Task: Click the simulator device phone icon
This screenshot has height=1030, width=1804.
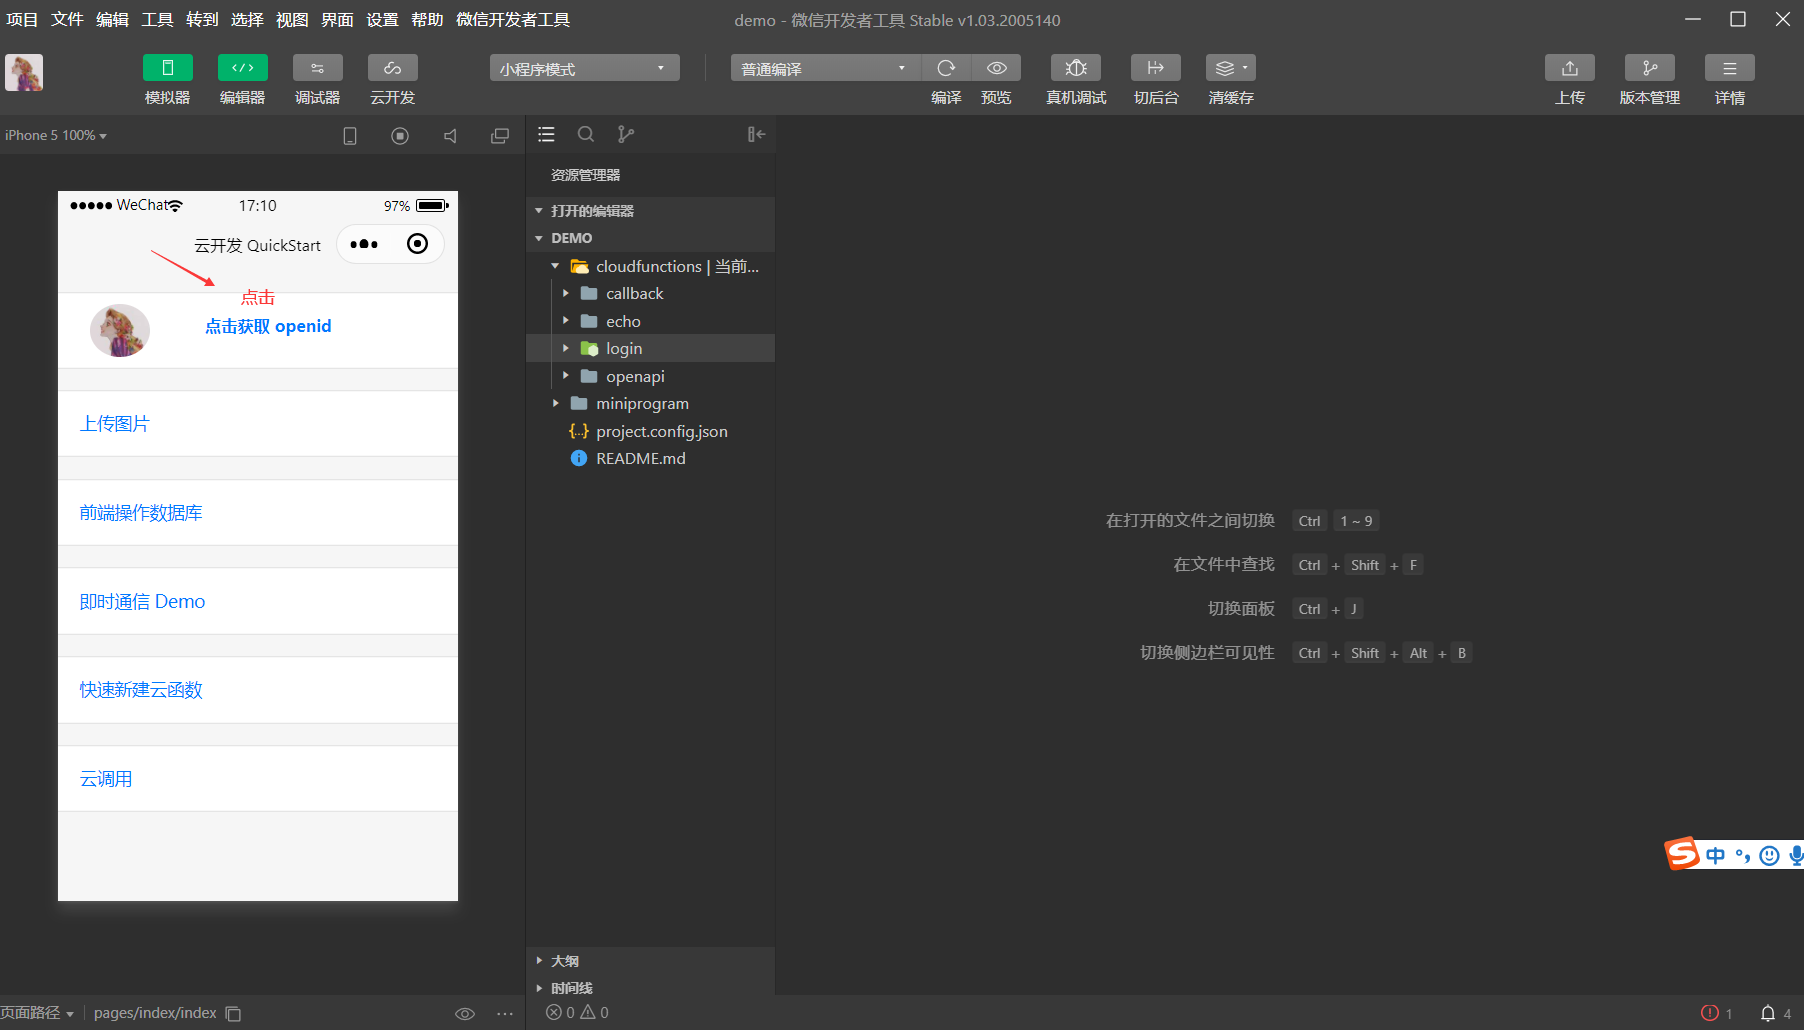Action: (350, 136)
